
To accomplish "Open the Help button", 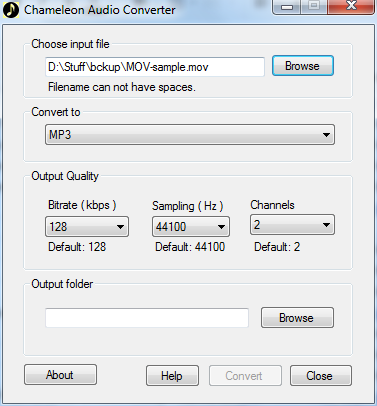I will [x=172, y=376].
